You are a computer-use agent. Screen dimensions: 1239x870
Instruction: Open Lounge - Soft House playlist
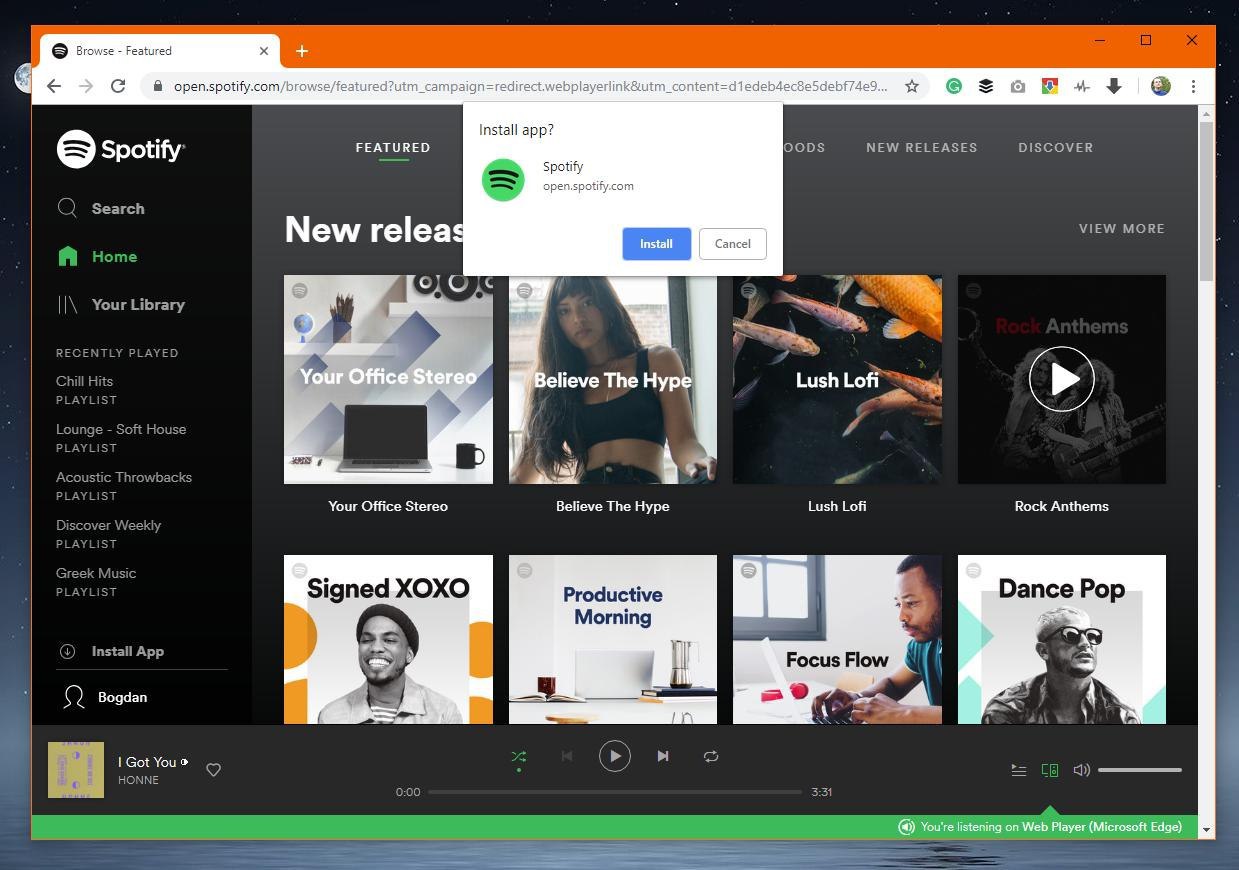[121, 429]
